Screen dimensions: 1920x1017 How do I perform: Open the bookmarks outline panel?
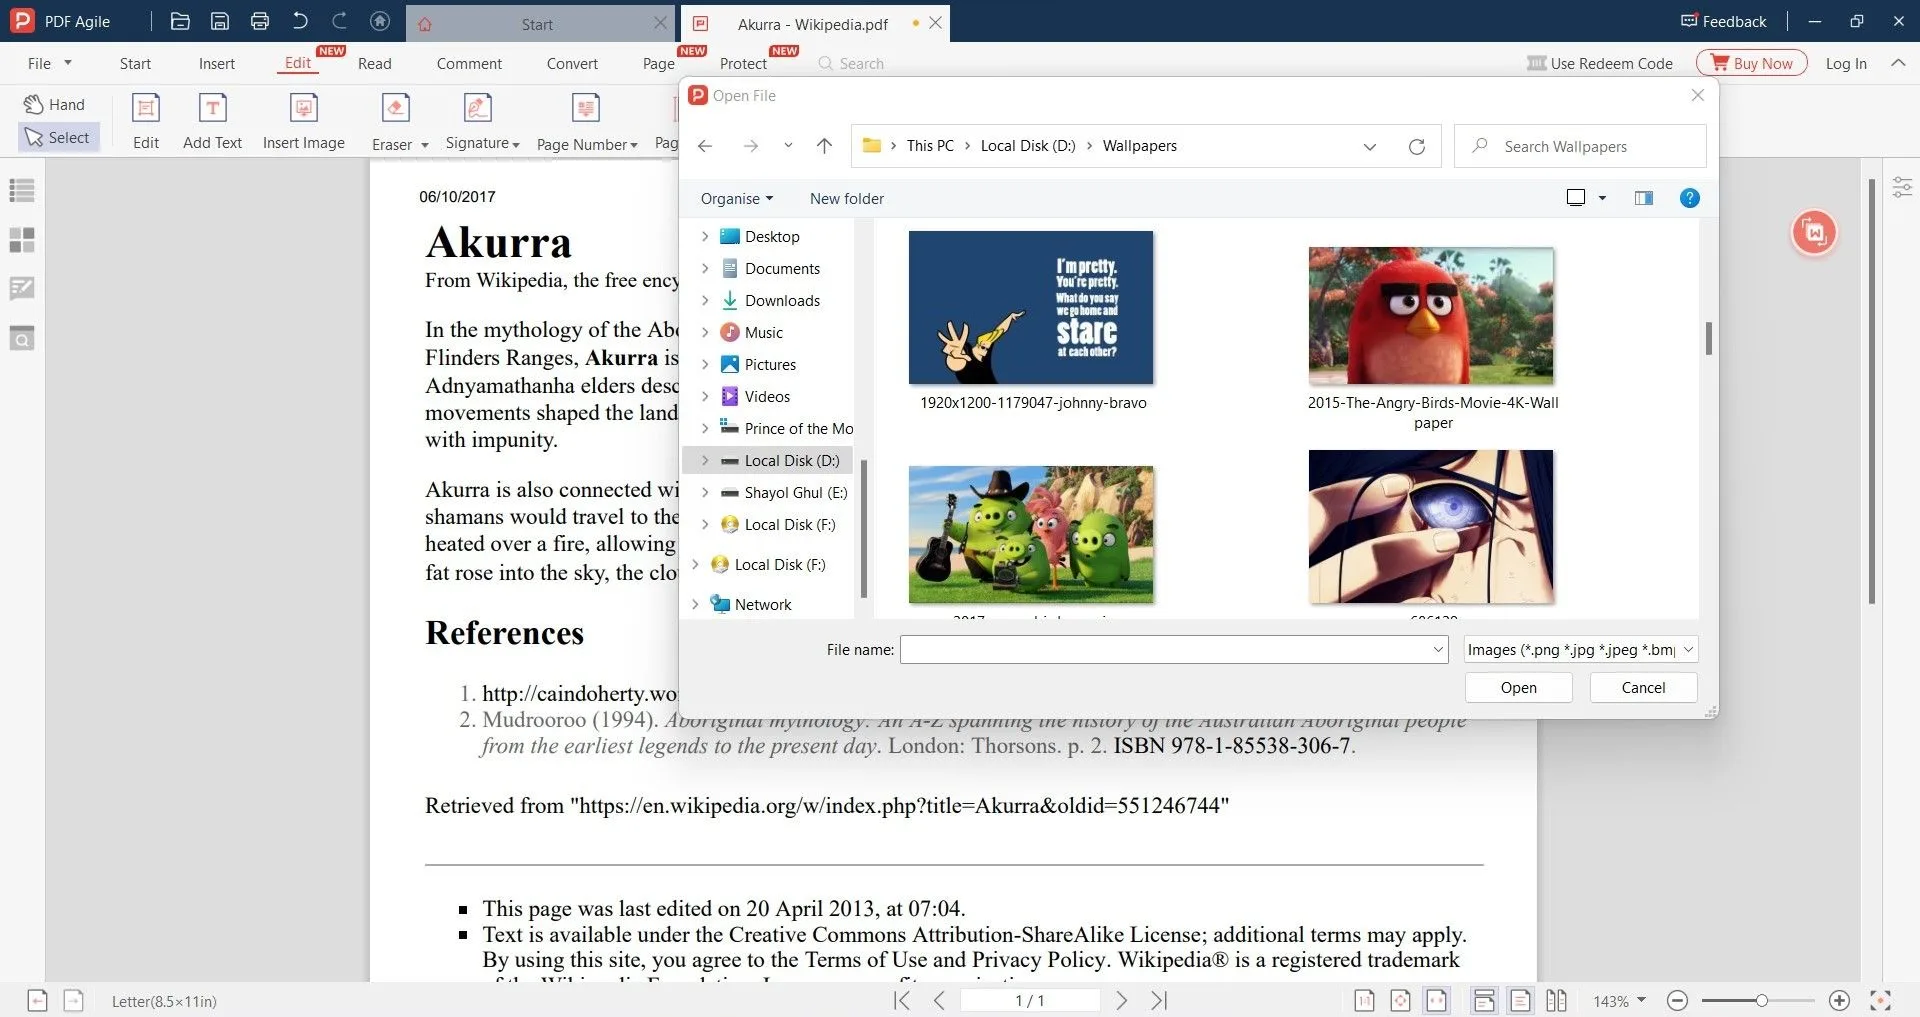click(21, 191)
